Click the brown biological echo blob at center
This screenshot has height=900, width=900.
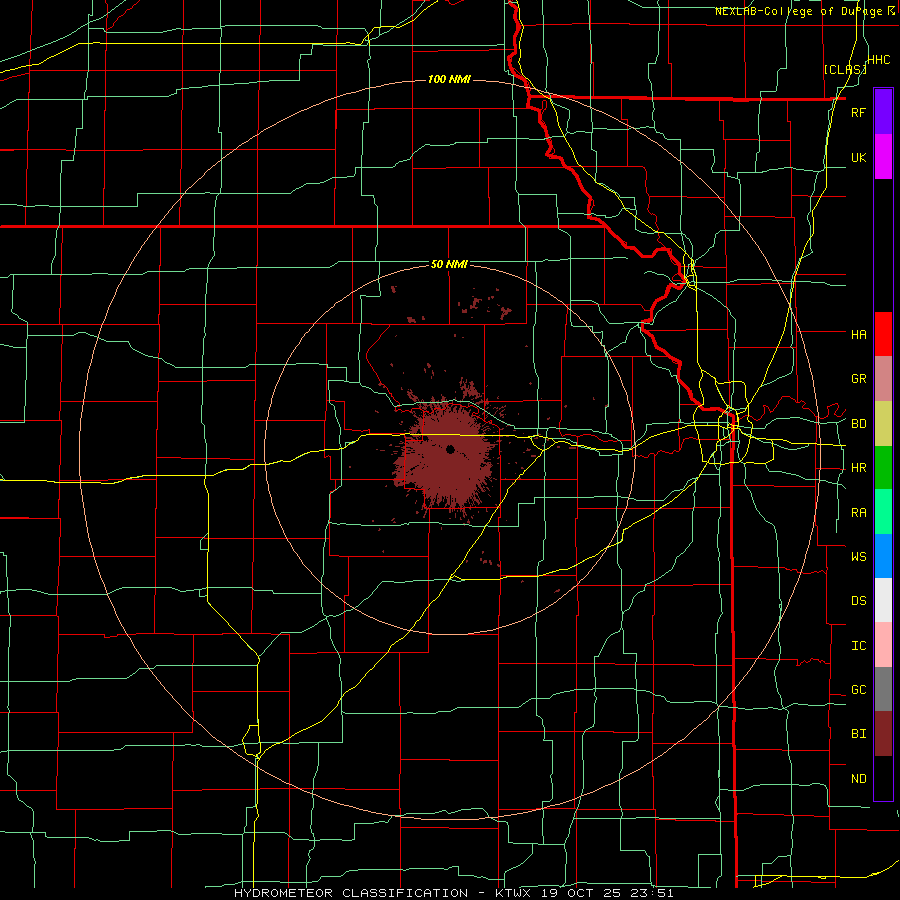pyautogui.click(x=447, y=459)
